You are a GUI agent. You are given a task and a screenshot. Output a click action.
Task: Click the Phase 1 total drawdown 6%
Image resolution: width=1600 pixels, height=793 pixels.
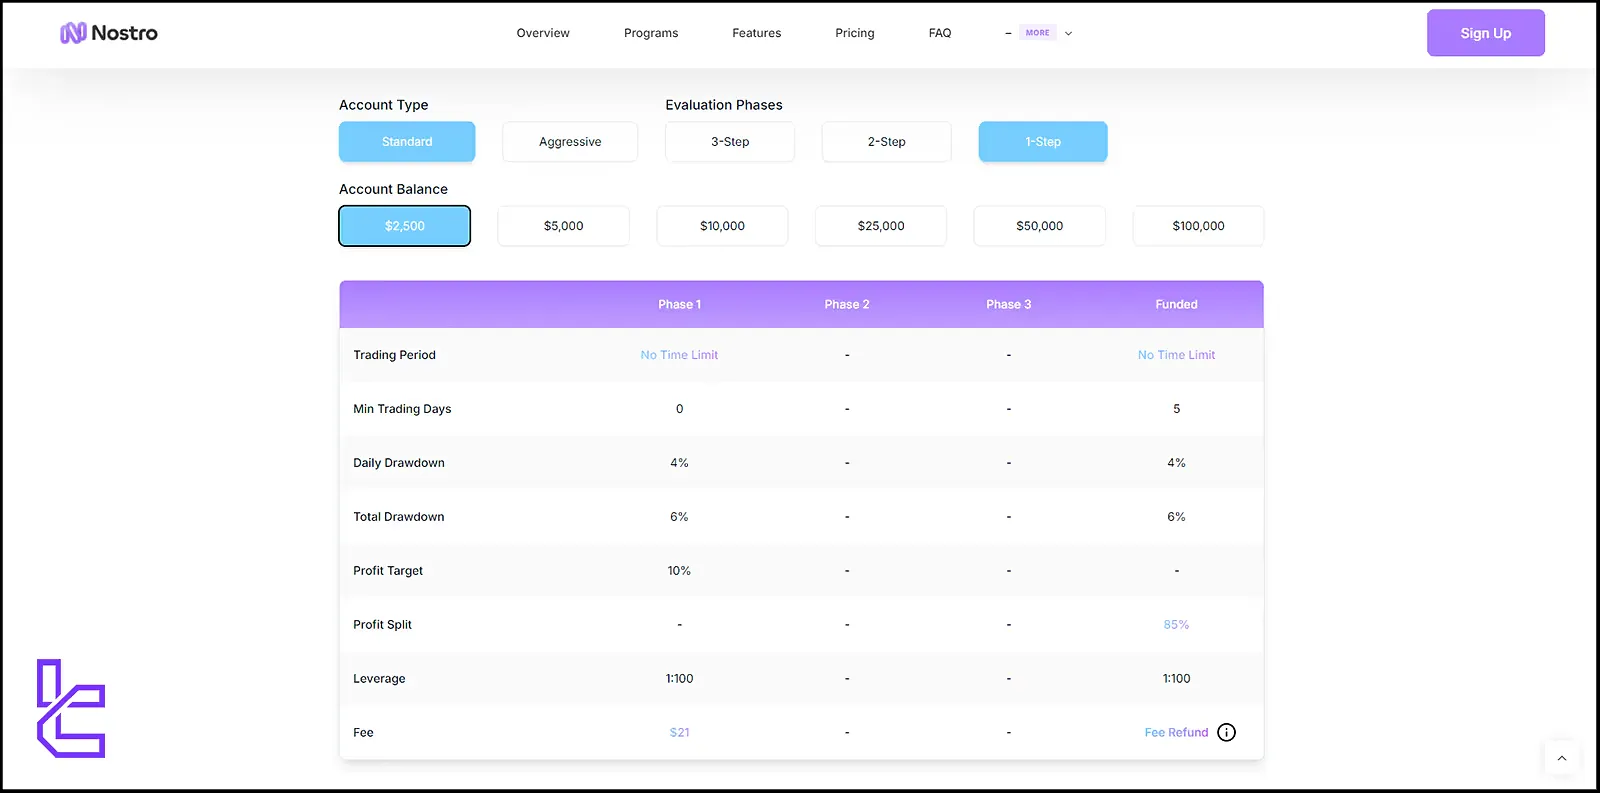click(x=679, y=517)
